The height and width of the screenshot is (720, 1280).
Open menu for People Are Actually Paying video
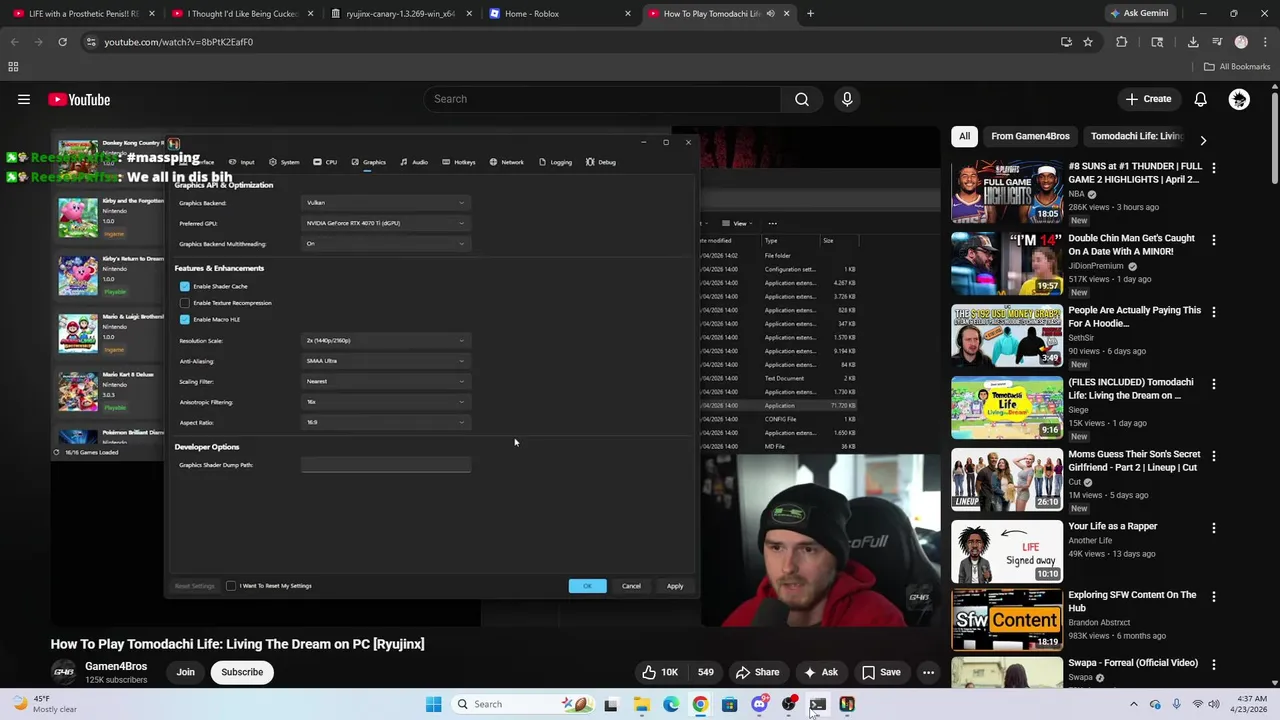(x=1214, y=312)
